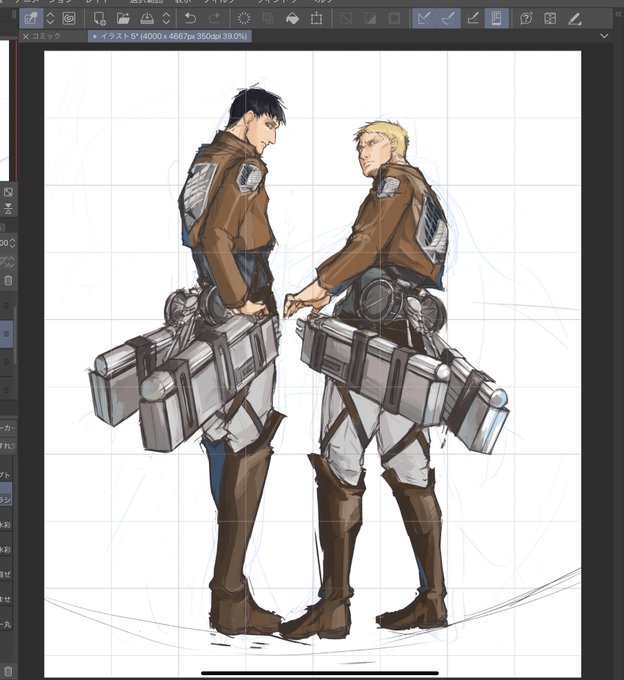Viewport: 624px width, 680px height.
Task: Click the highlighted edit icon at toolbar start
Action: 31,18
